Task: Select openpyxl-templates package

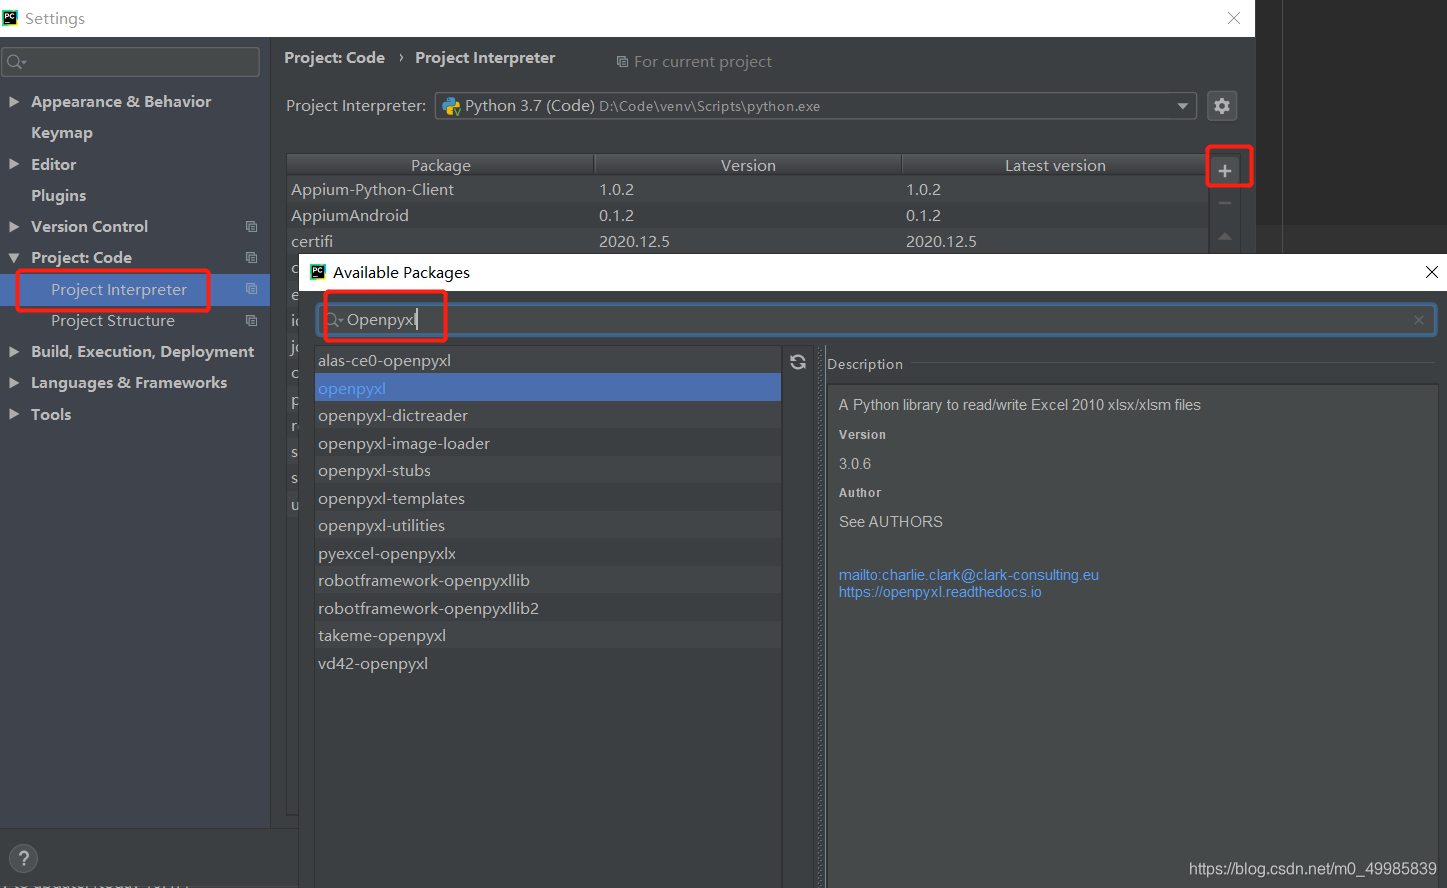Action: click(548, 499)
